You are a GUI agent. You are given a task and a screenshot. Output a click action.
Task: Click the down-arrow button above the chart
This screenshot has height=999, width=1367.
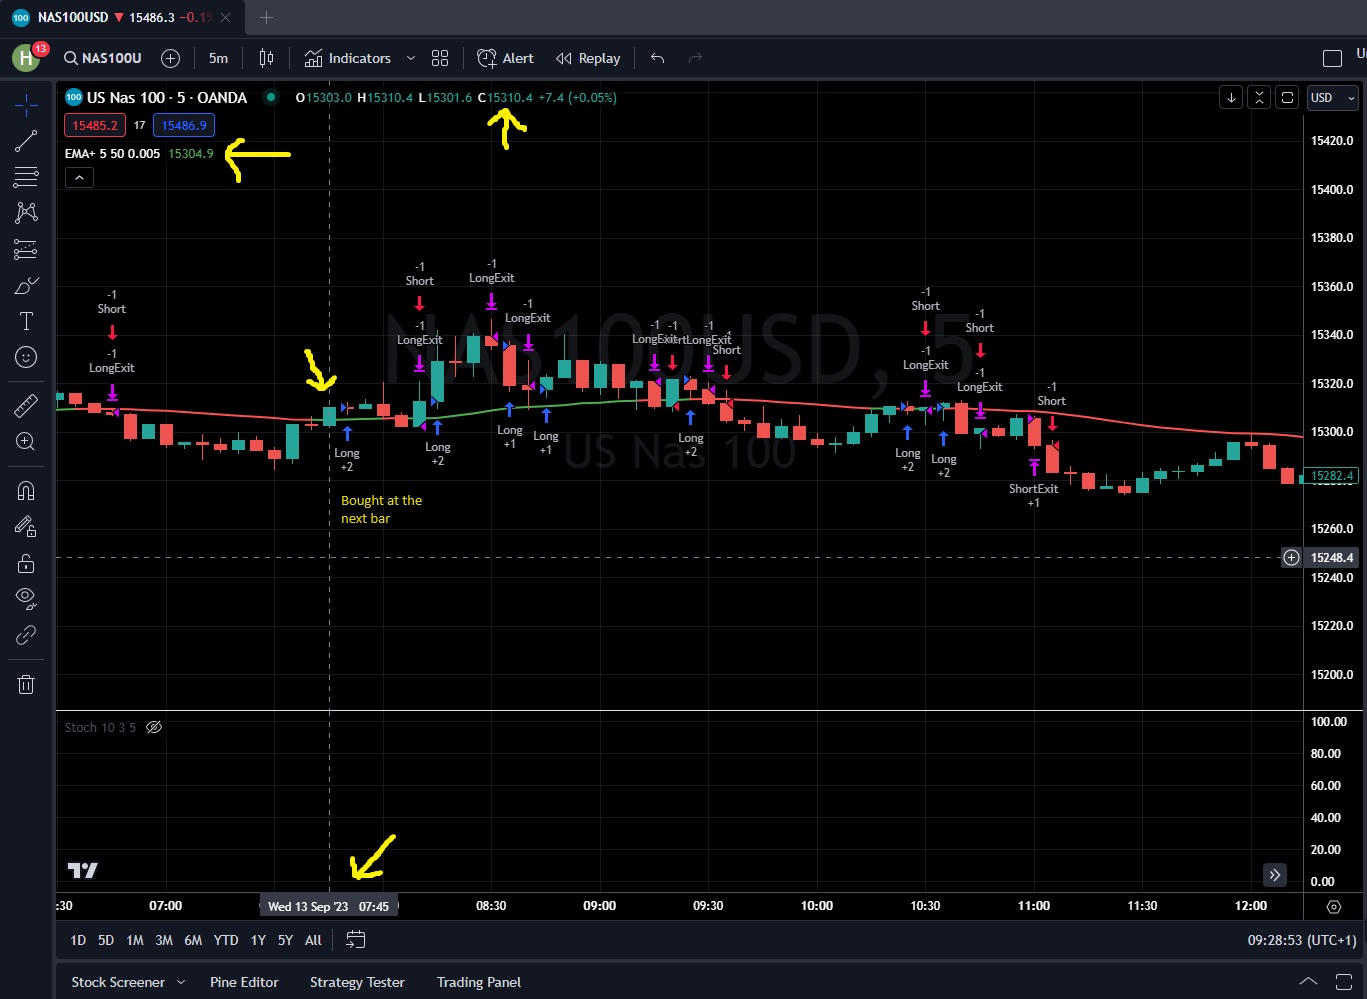click(1232, 97)
